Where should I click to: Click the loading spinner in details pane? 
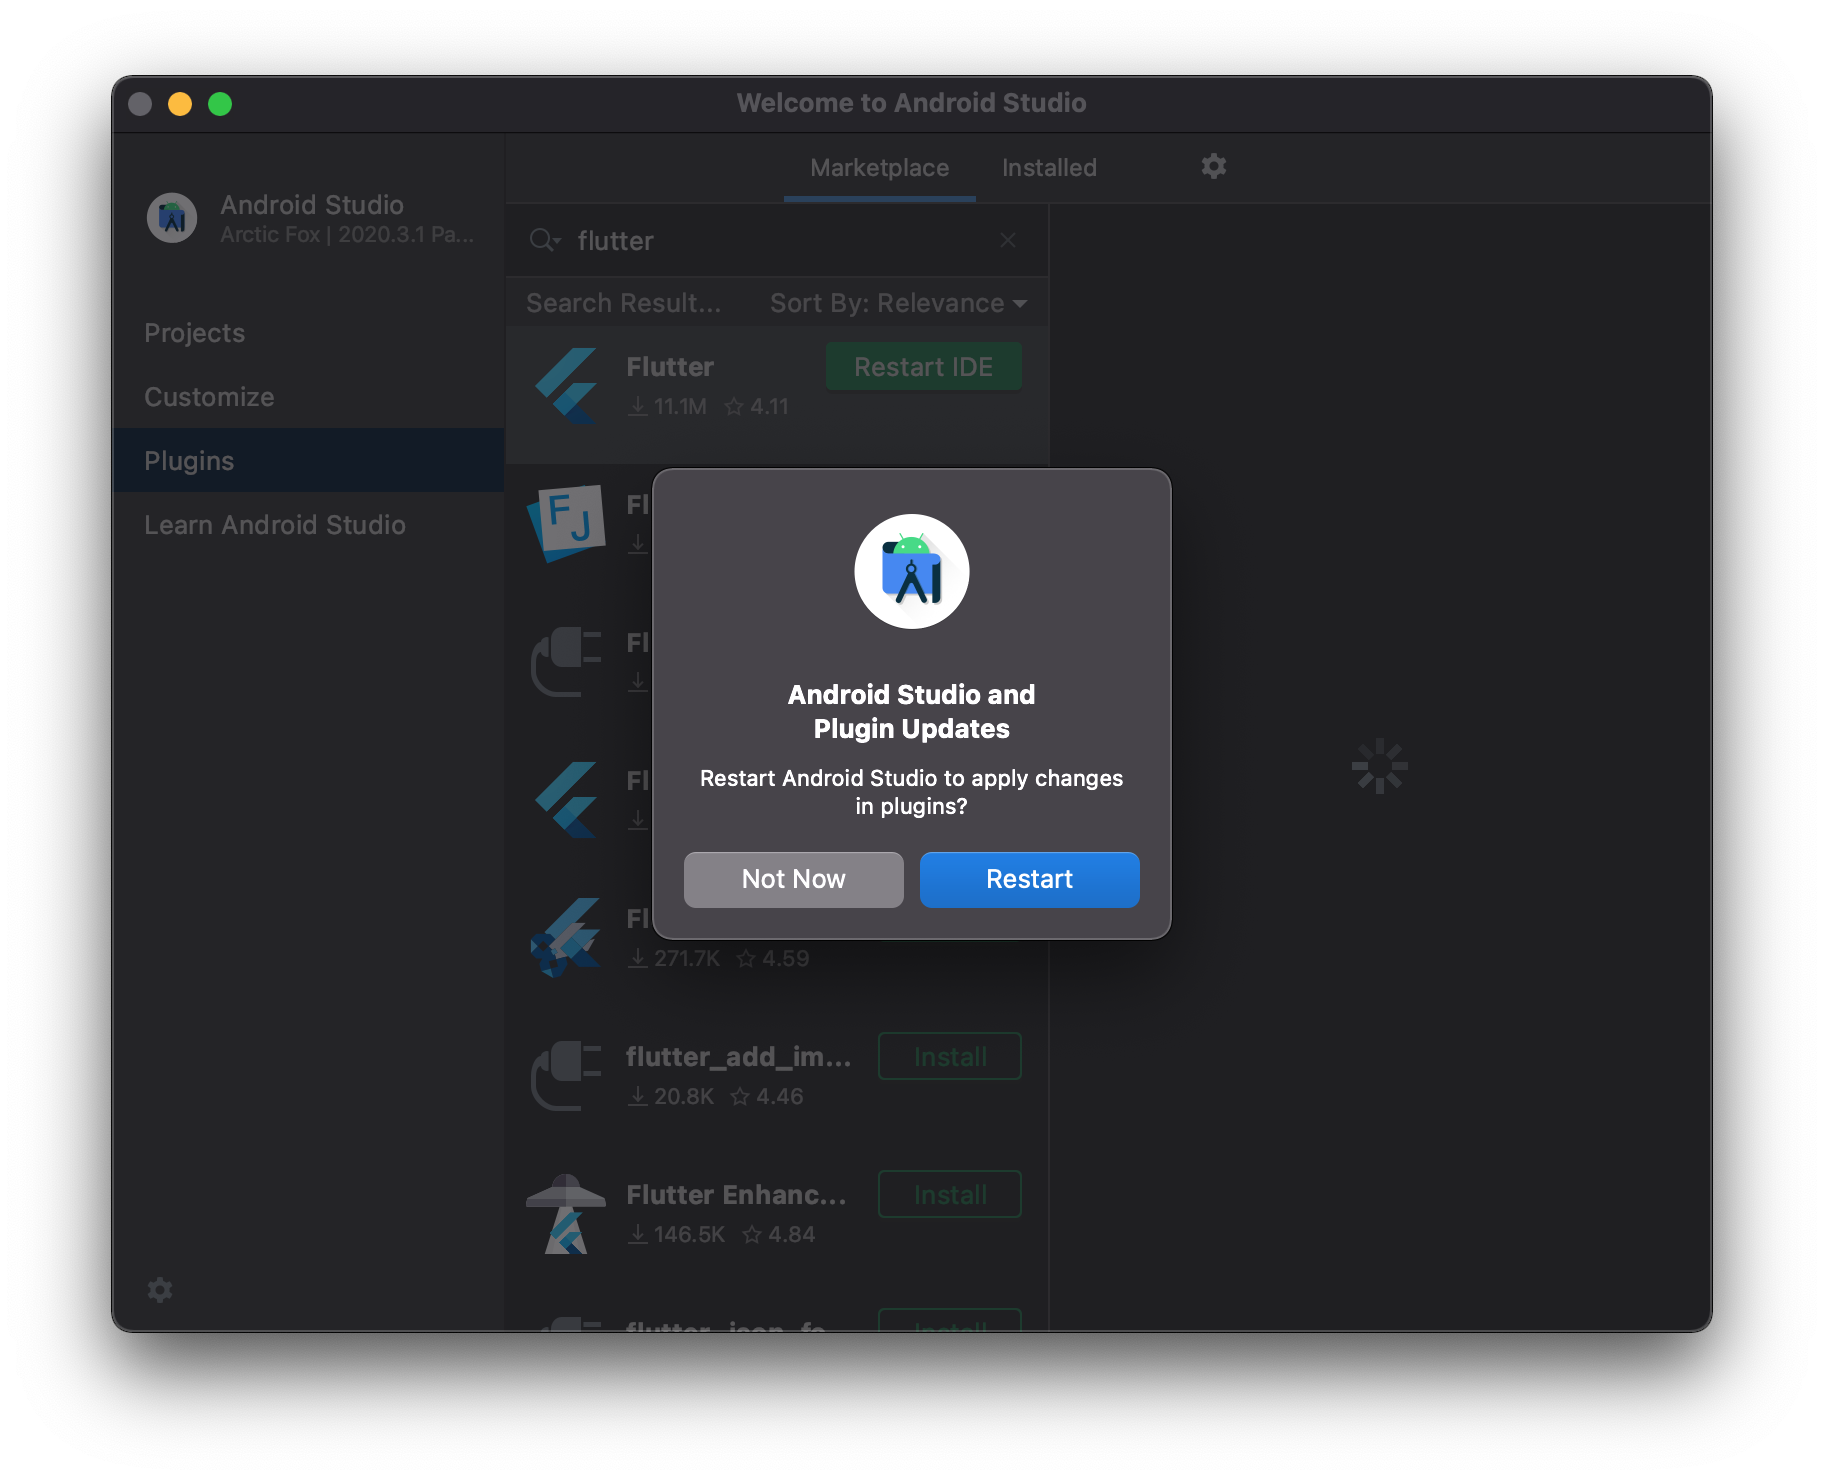point(1379,766)
